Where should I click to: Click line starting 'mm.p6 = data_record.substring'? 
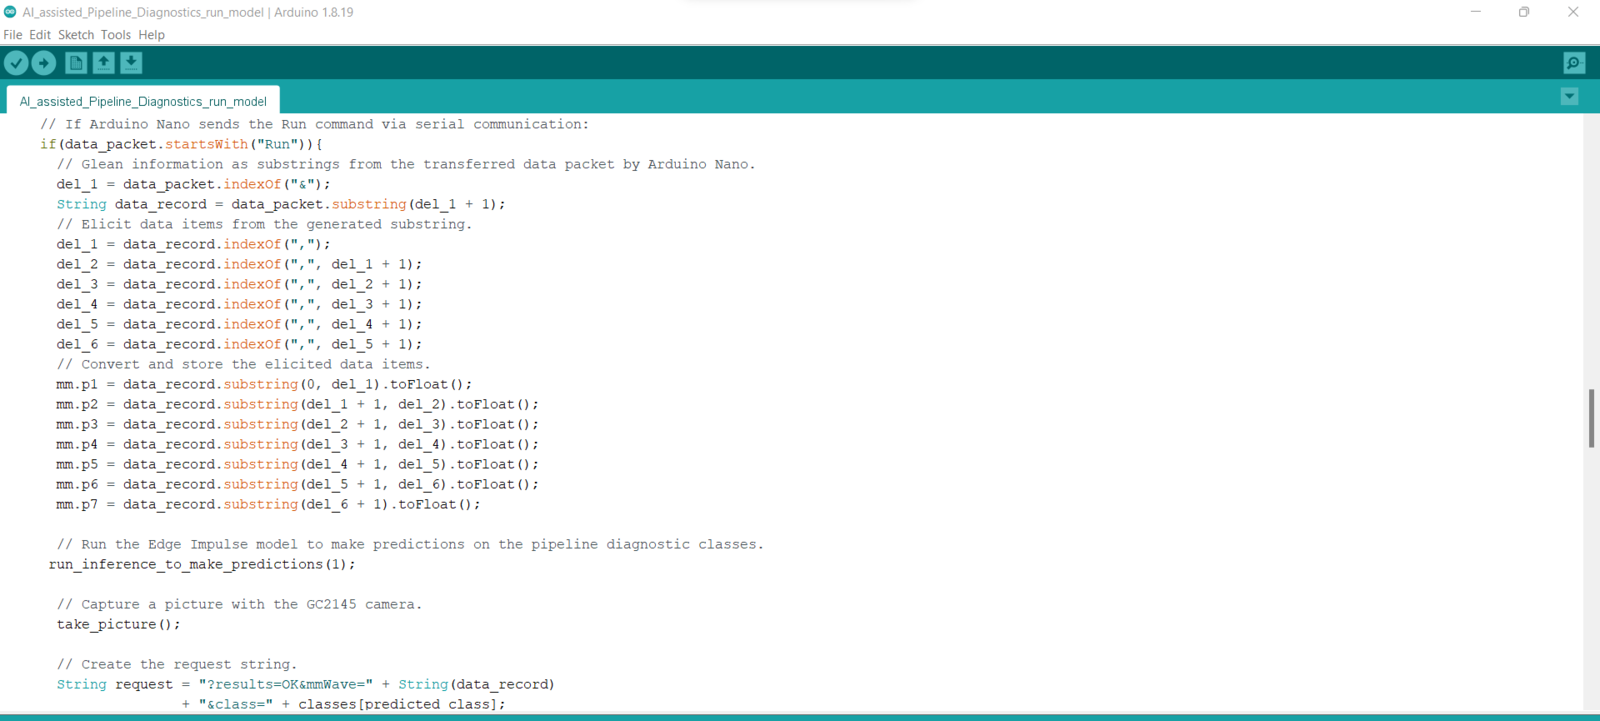[x=297, y=484]
